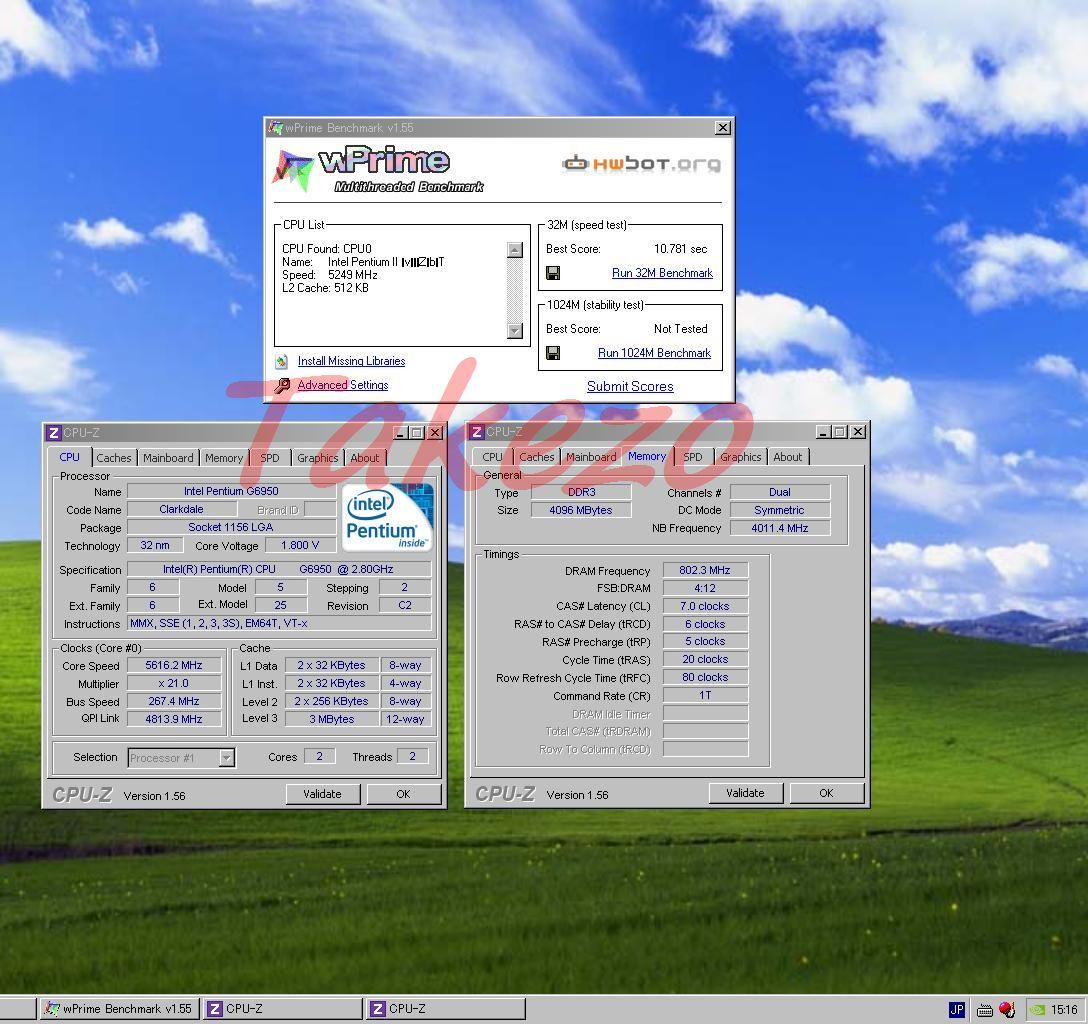Click the JP language indicator in tray
The width and height of the screenshot is (1088, 1024).
957,1009
